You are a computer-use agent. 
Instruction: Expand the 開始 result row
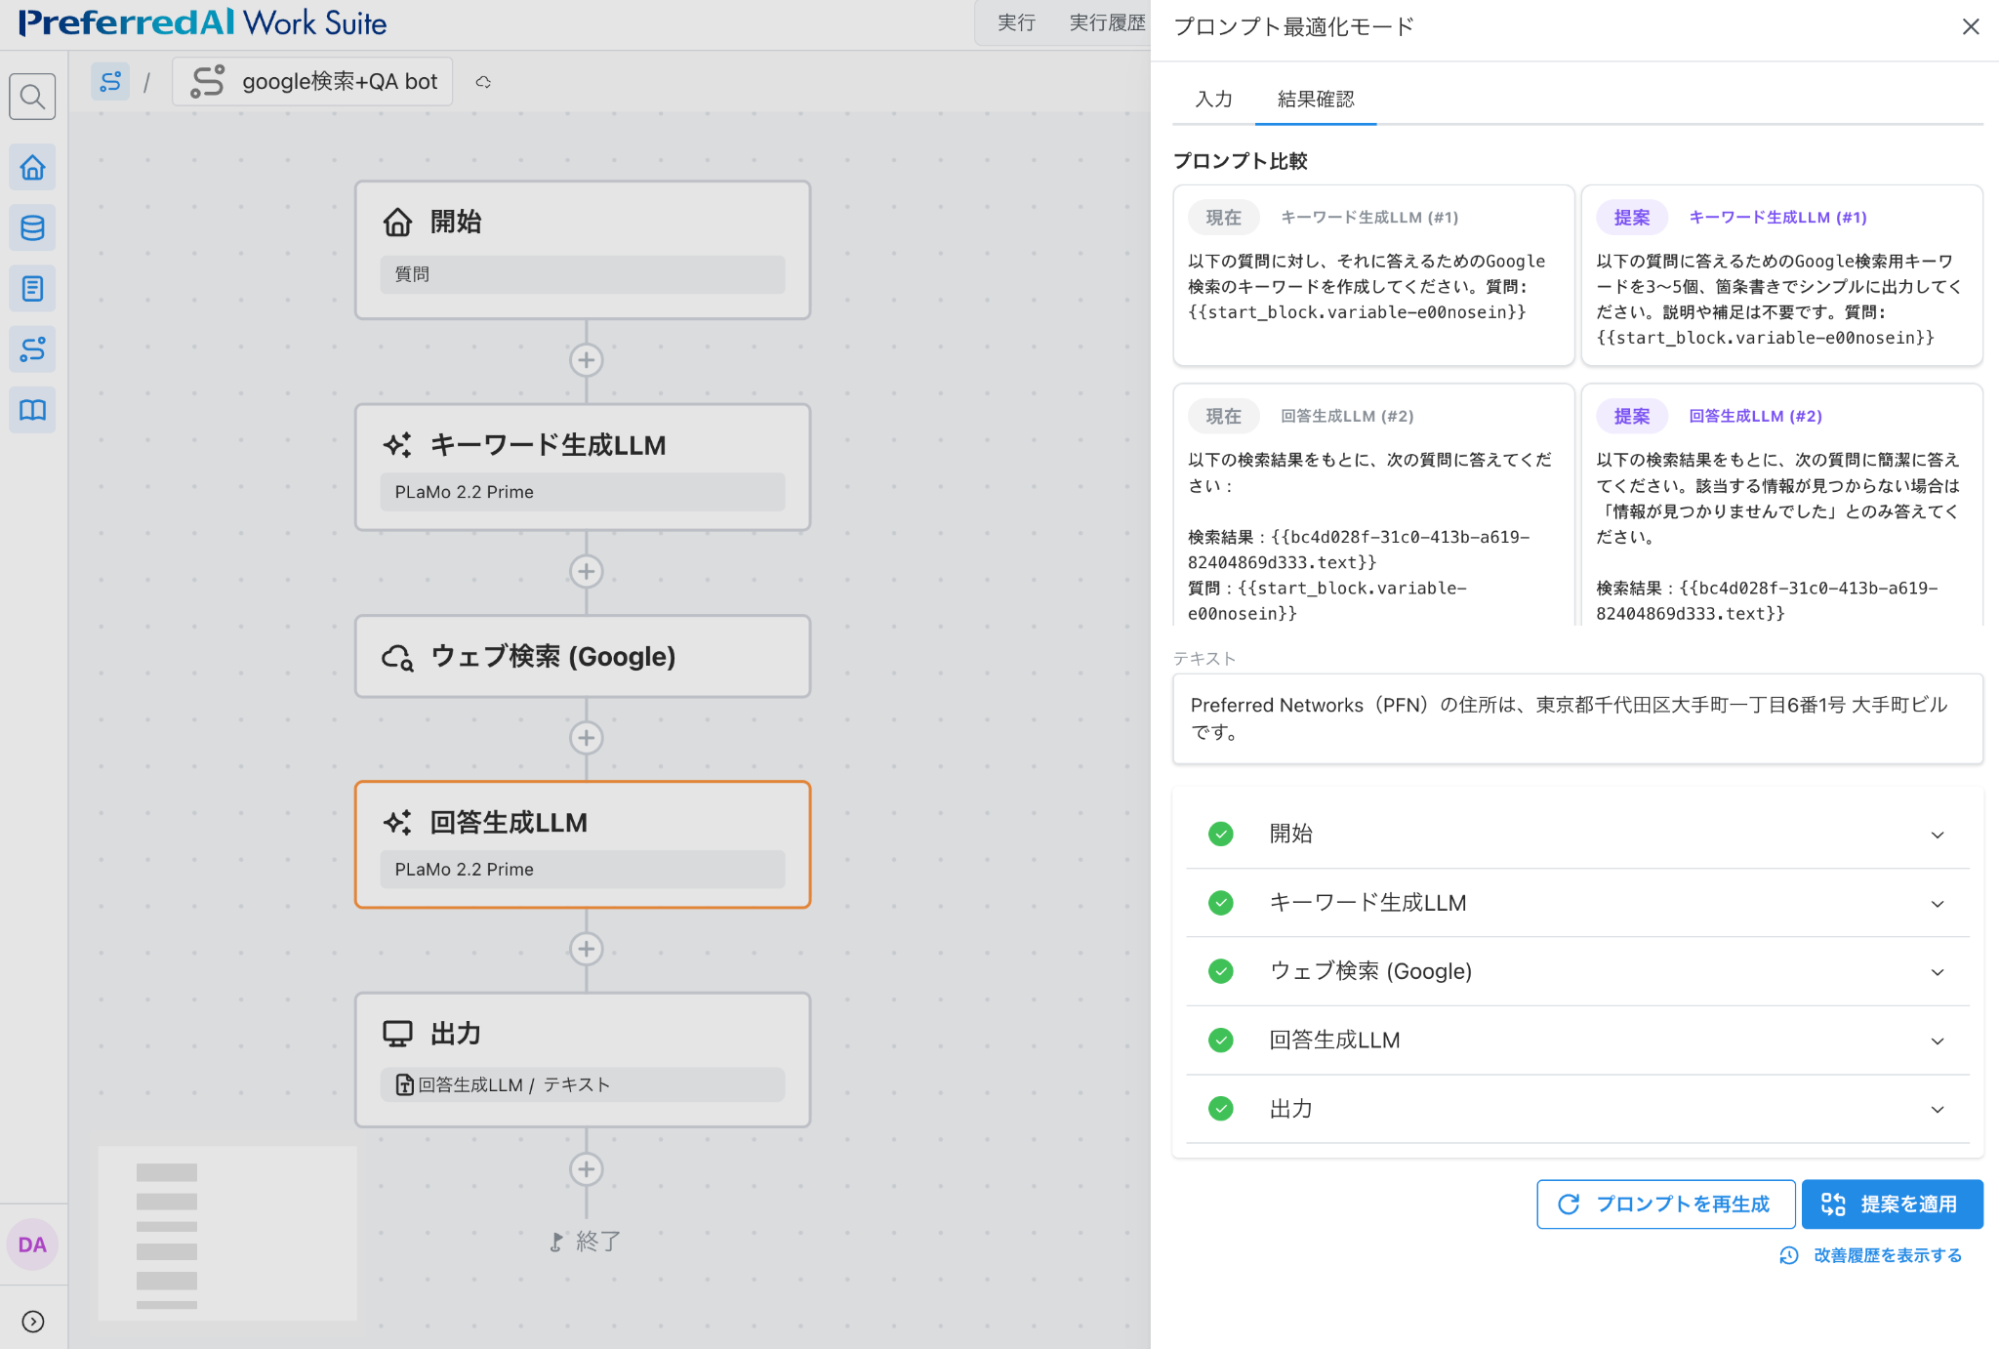(1936, 834)
